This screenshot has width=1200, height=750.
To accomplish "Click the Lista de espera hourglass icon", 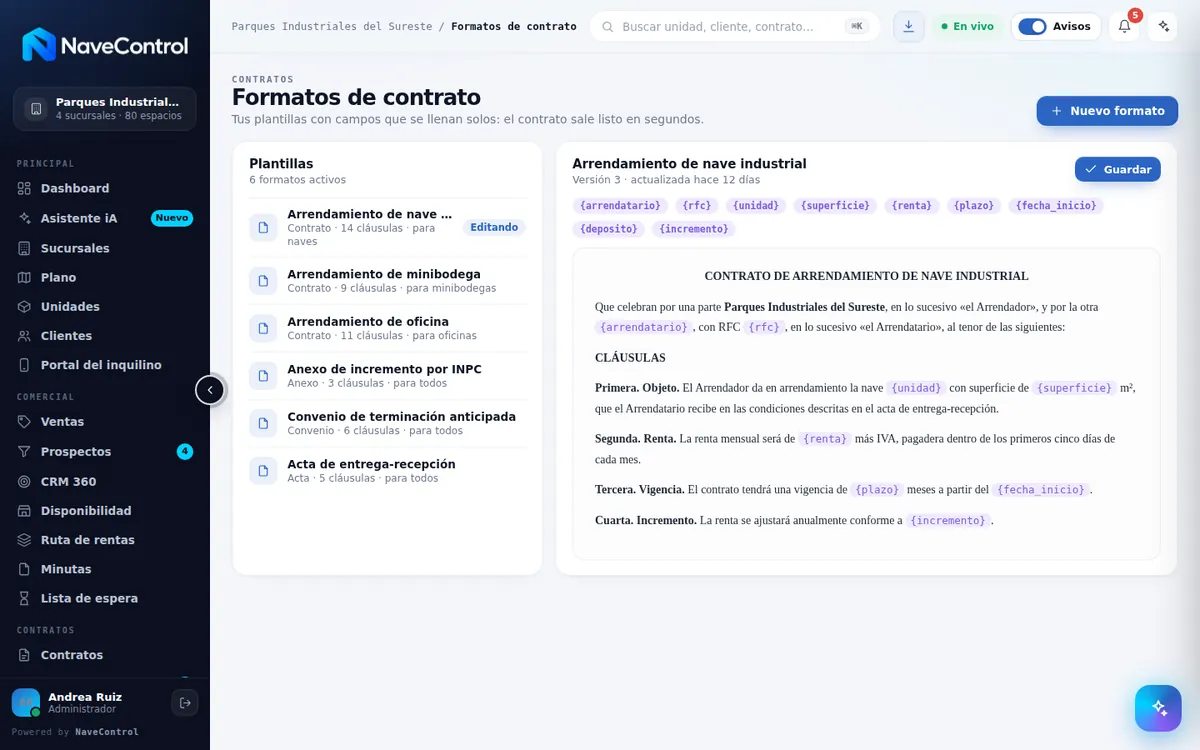I will pyautogui.click(x=25, y=598).
